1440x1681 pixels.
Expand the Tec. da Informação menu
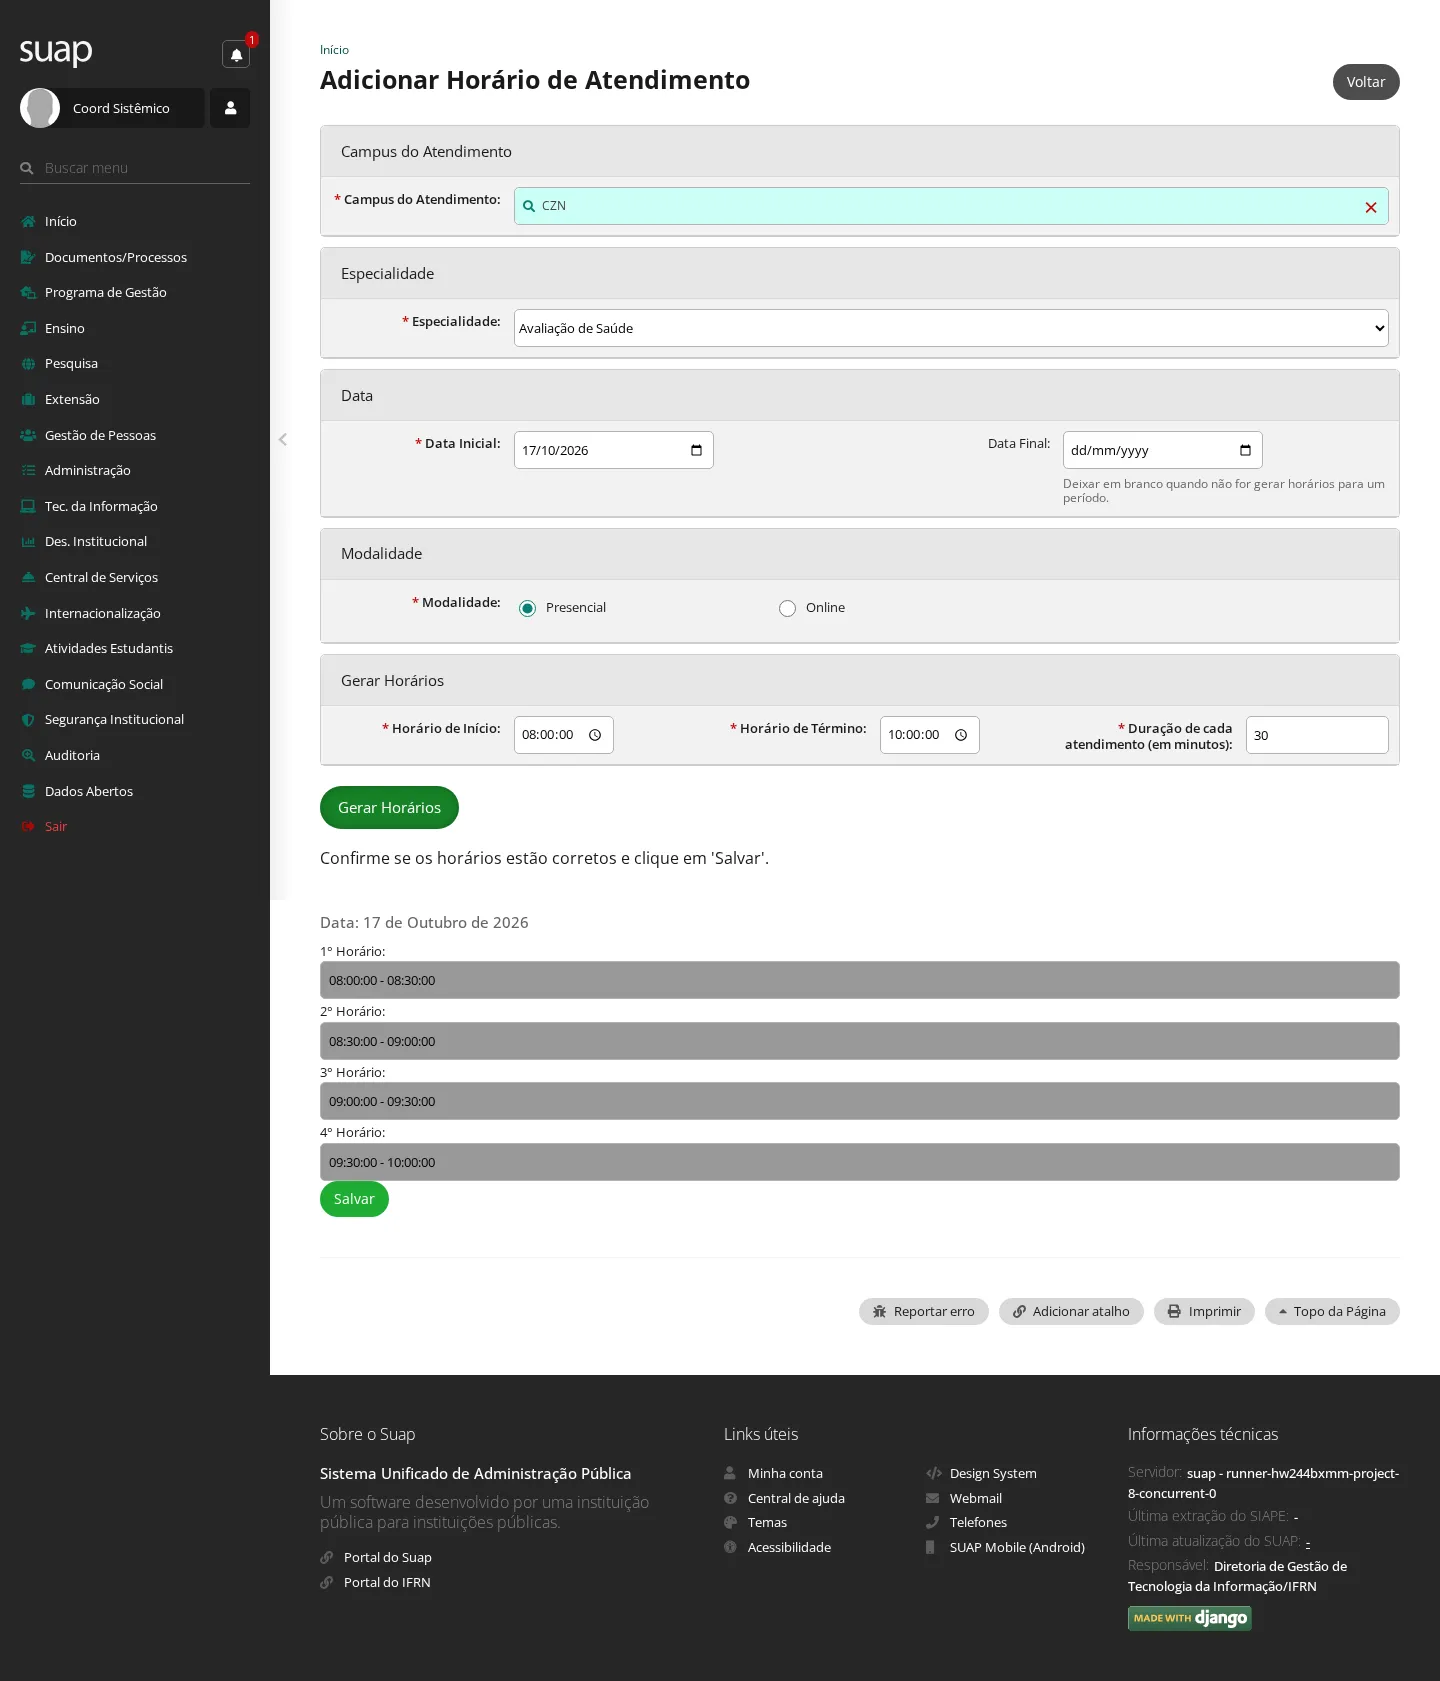tap(101, 506)
